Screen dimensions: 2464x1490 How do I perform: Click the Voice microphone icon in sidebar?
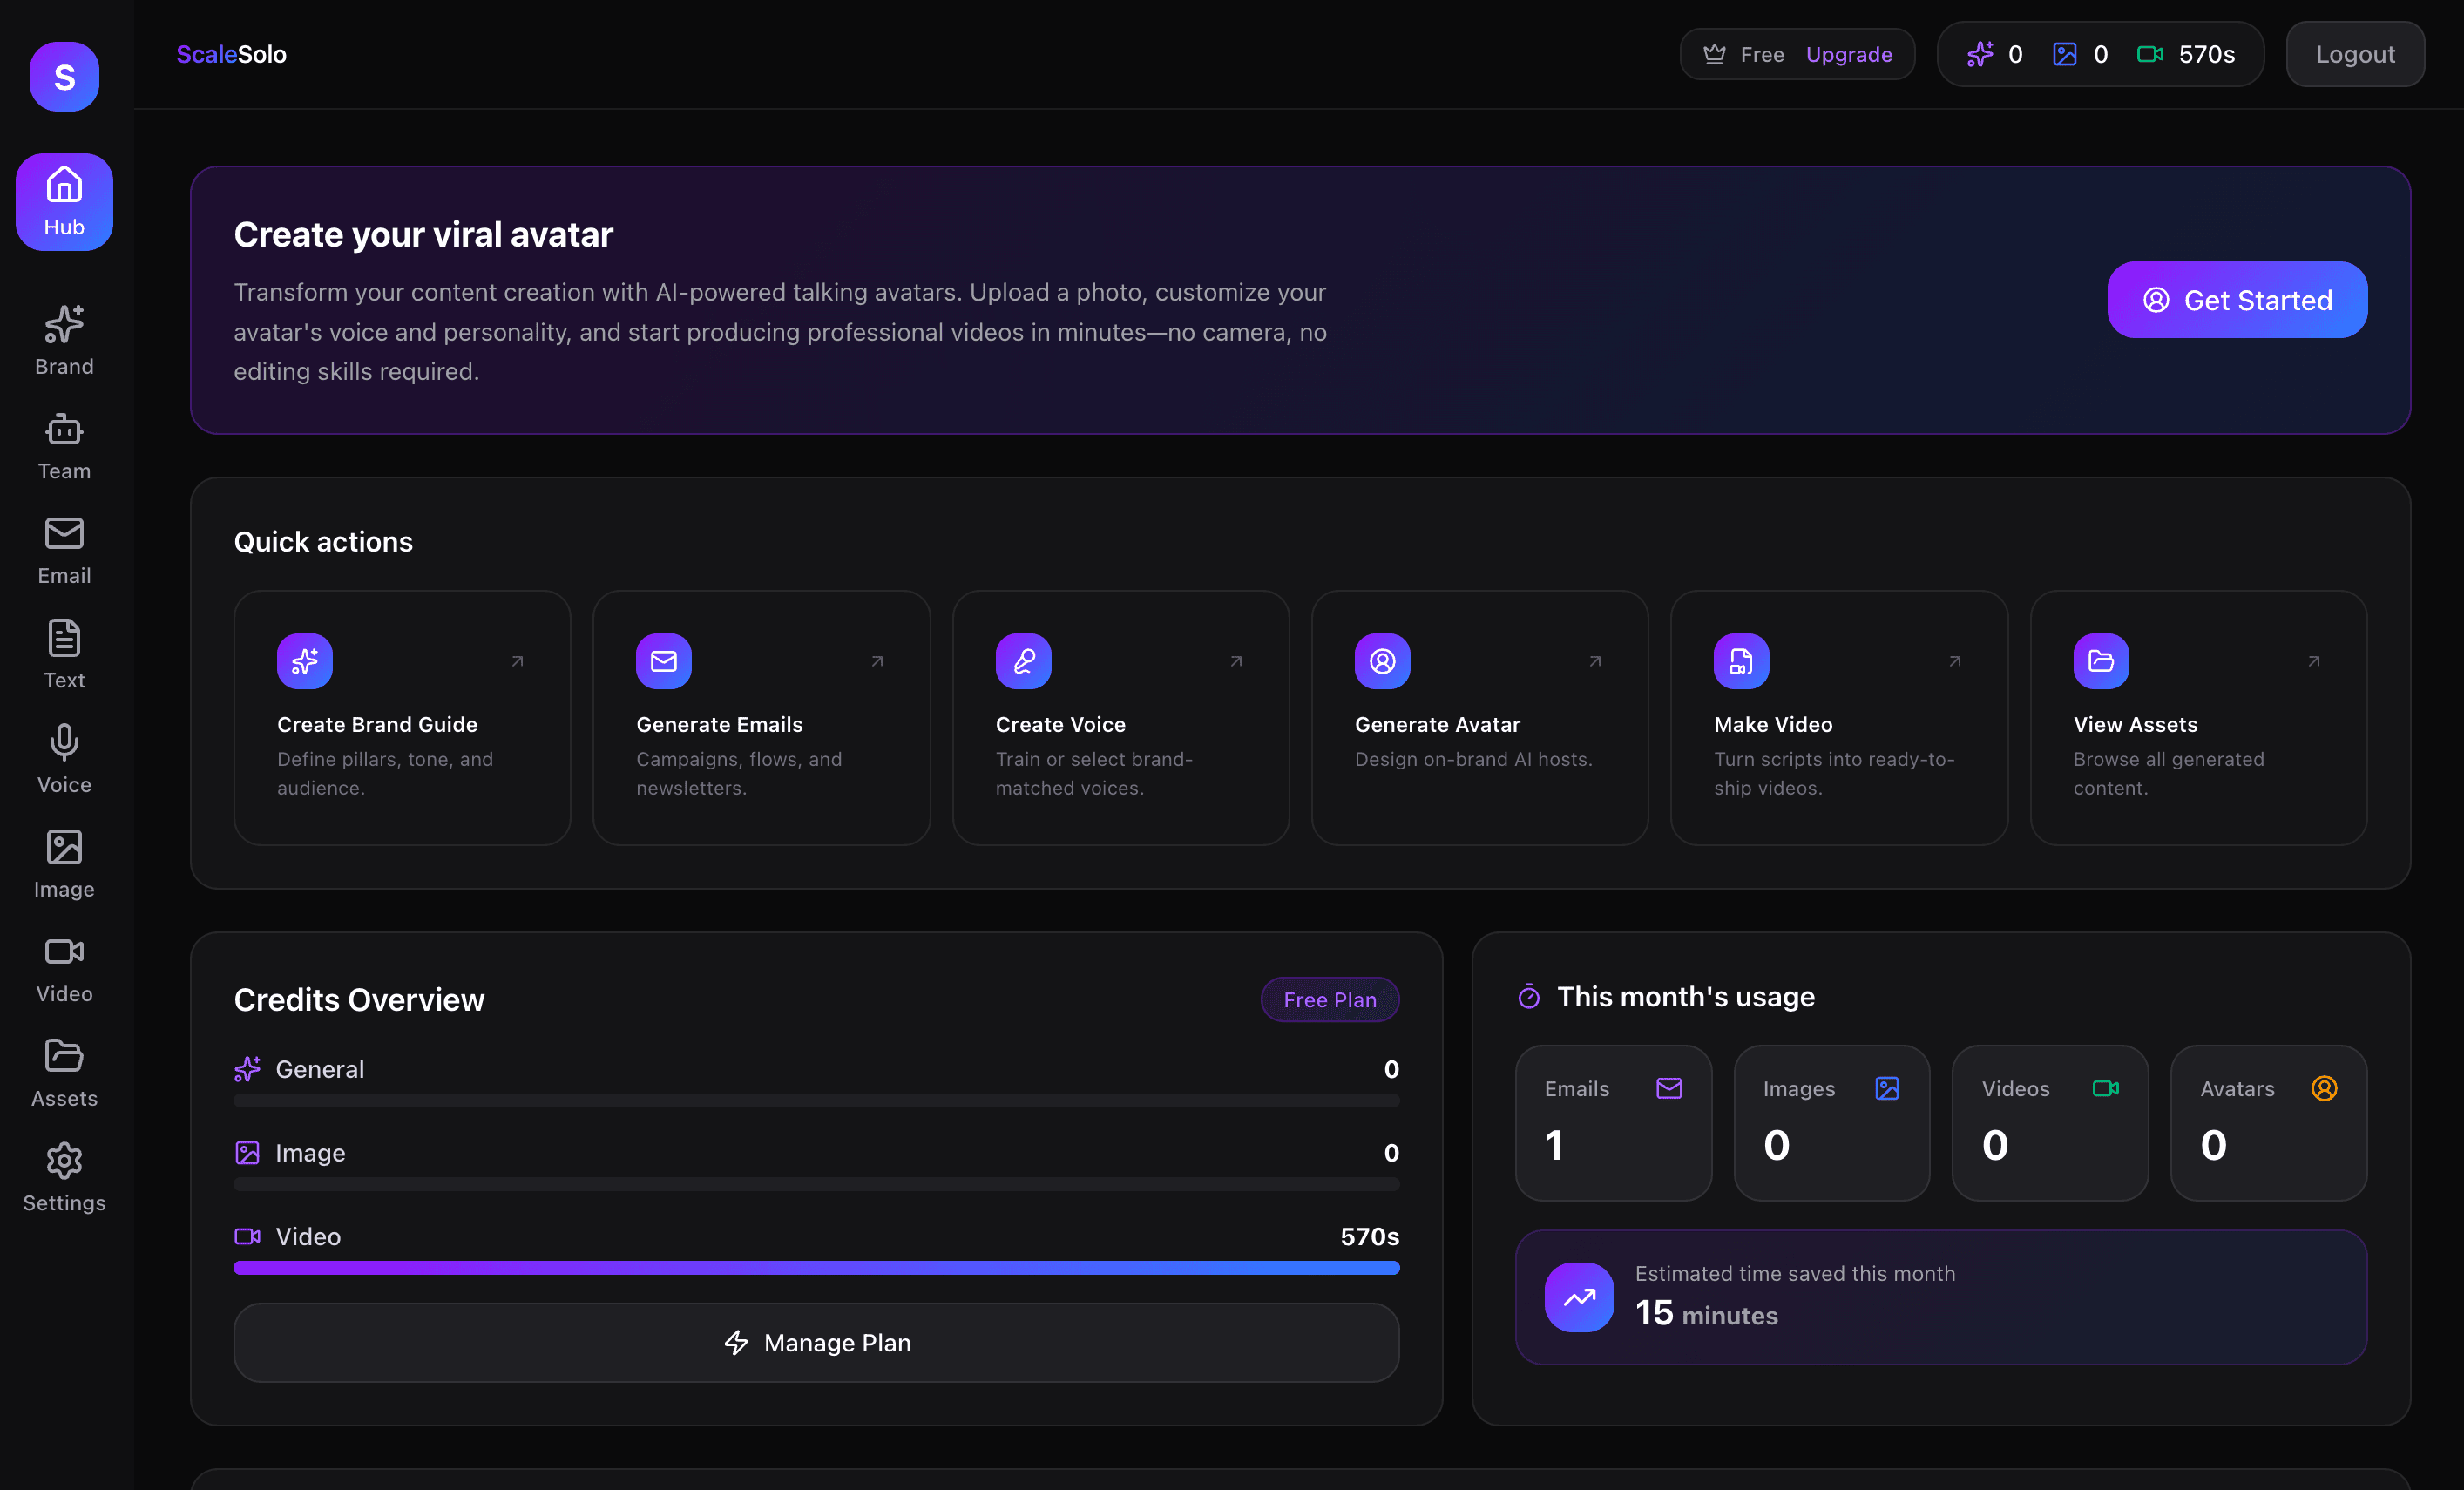(x=63, y=743)
